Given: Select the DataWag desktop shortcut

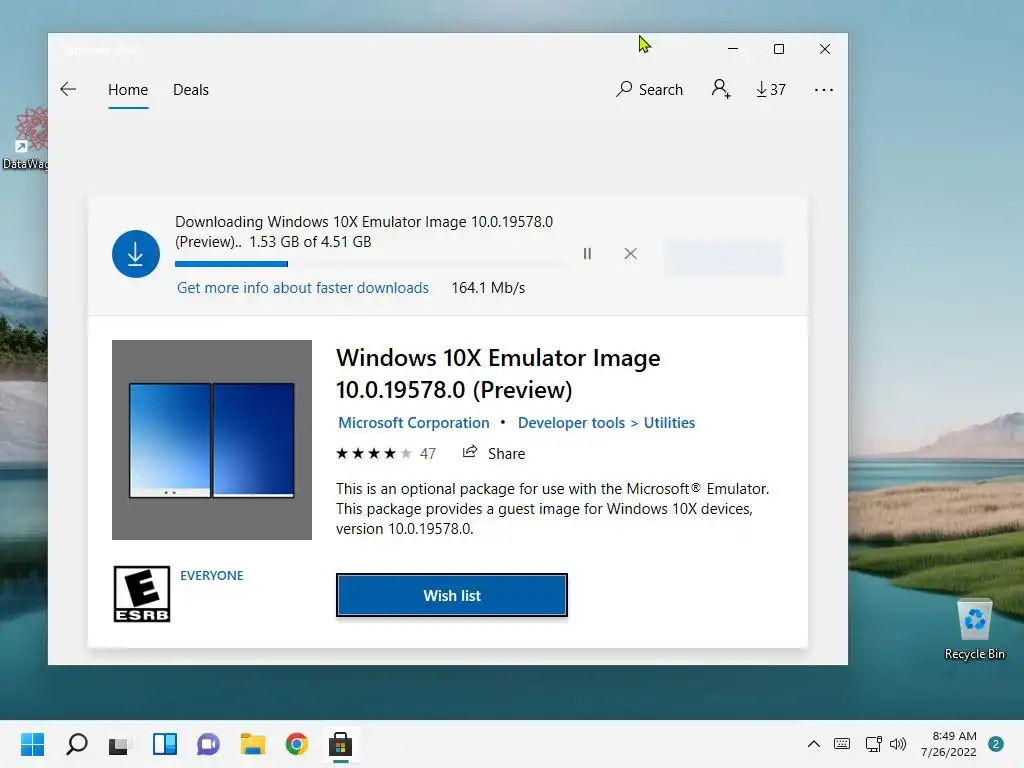Looking at the screenshot, I should 25,138.
